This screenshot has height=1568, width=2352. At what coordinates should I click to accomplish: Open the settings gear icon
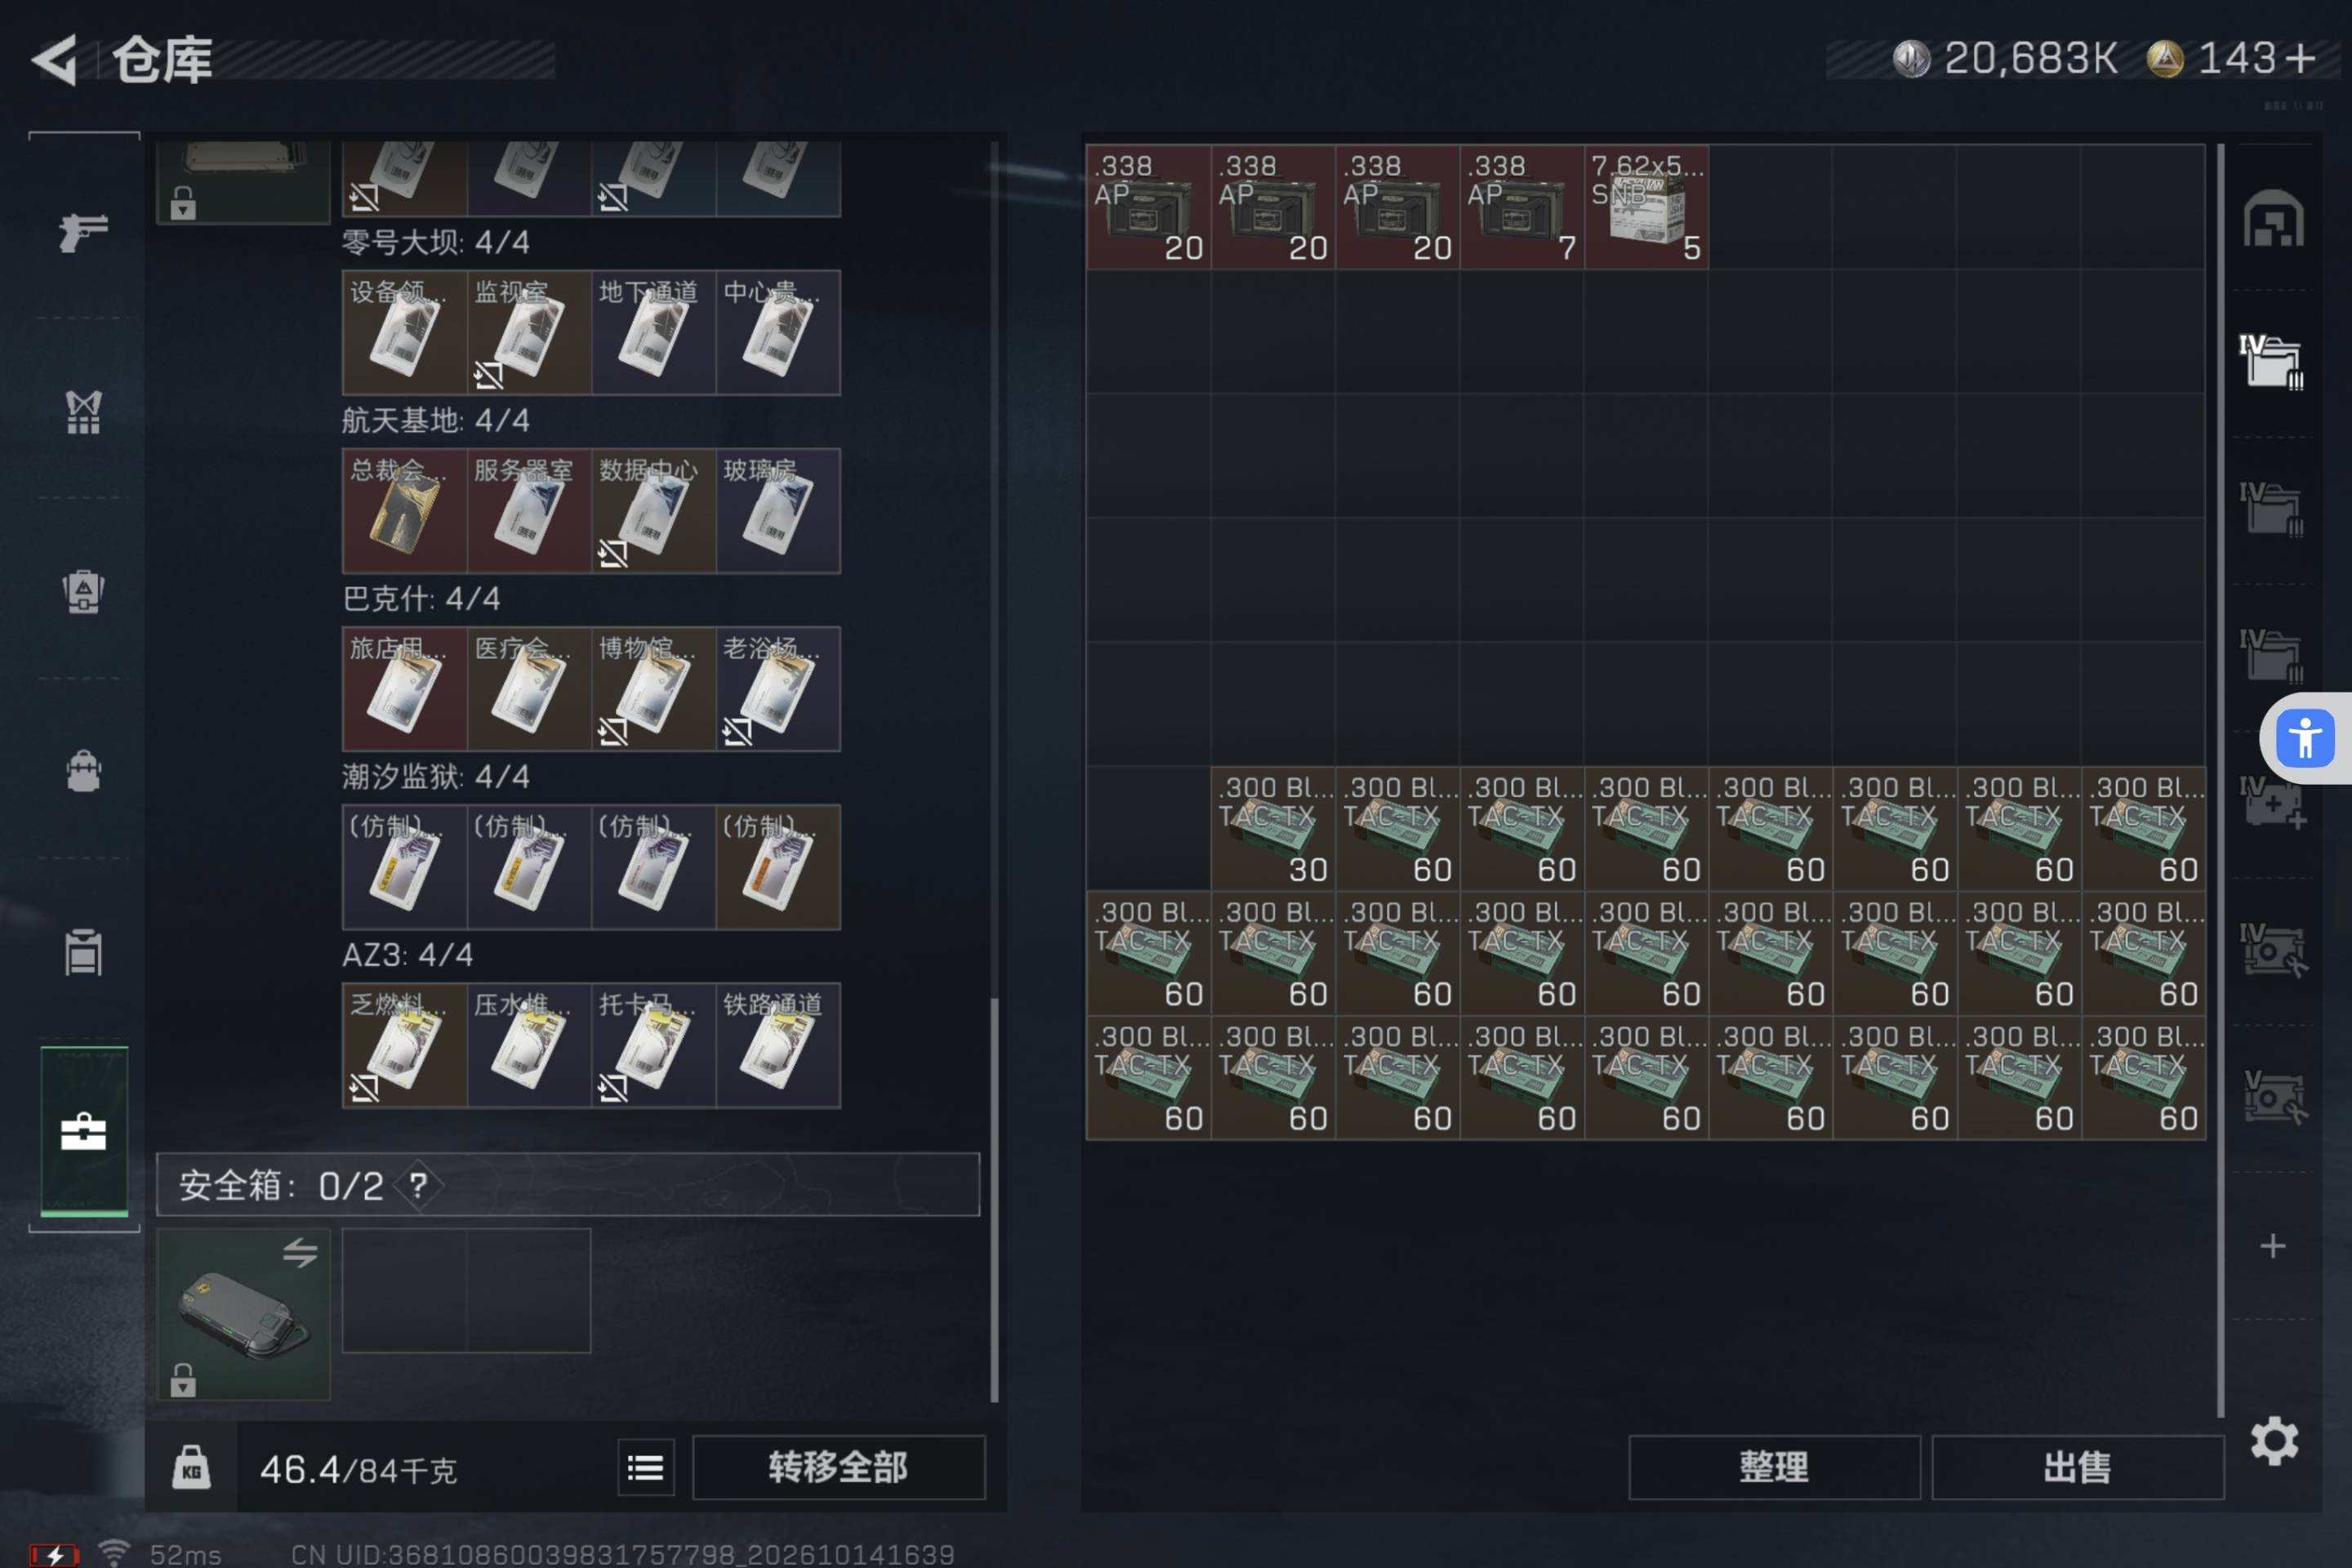click(2274, 1441)
